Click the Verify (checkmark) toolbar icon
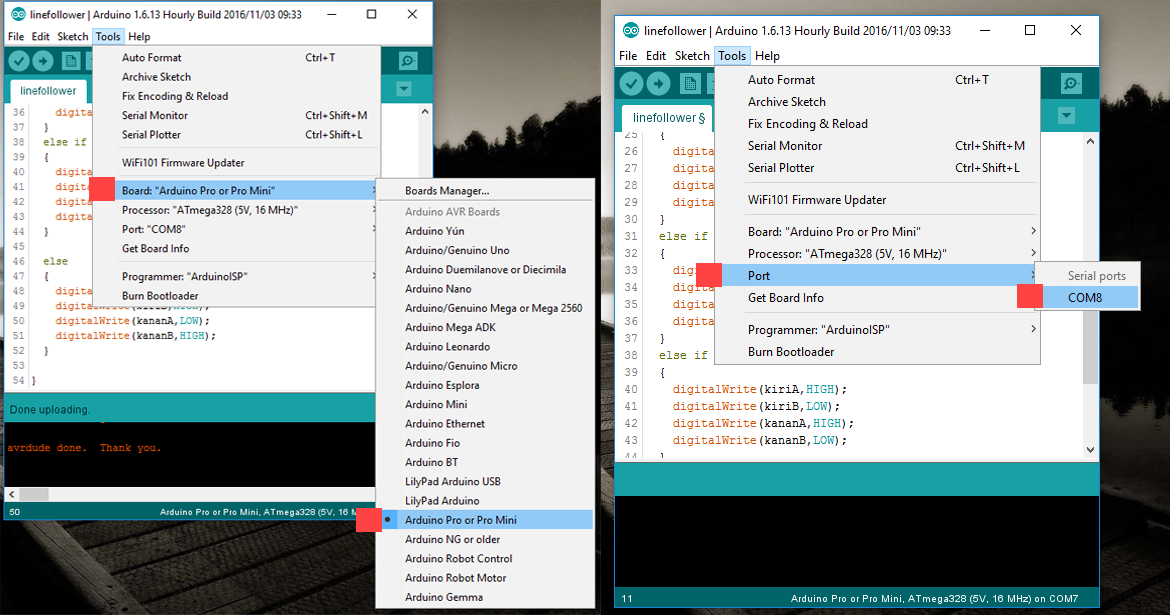Viewport: 1170px width, 615px height. [x=18, y=60]
